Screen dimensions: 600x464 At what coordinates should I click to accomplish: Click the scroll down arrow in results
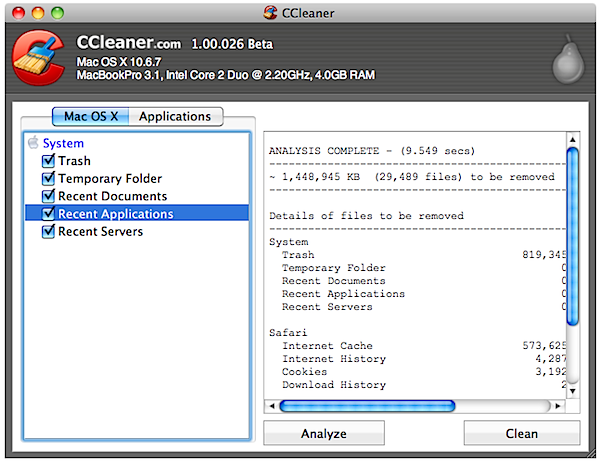coord(573,389)
